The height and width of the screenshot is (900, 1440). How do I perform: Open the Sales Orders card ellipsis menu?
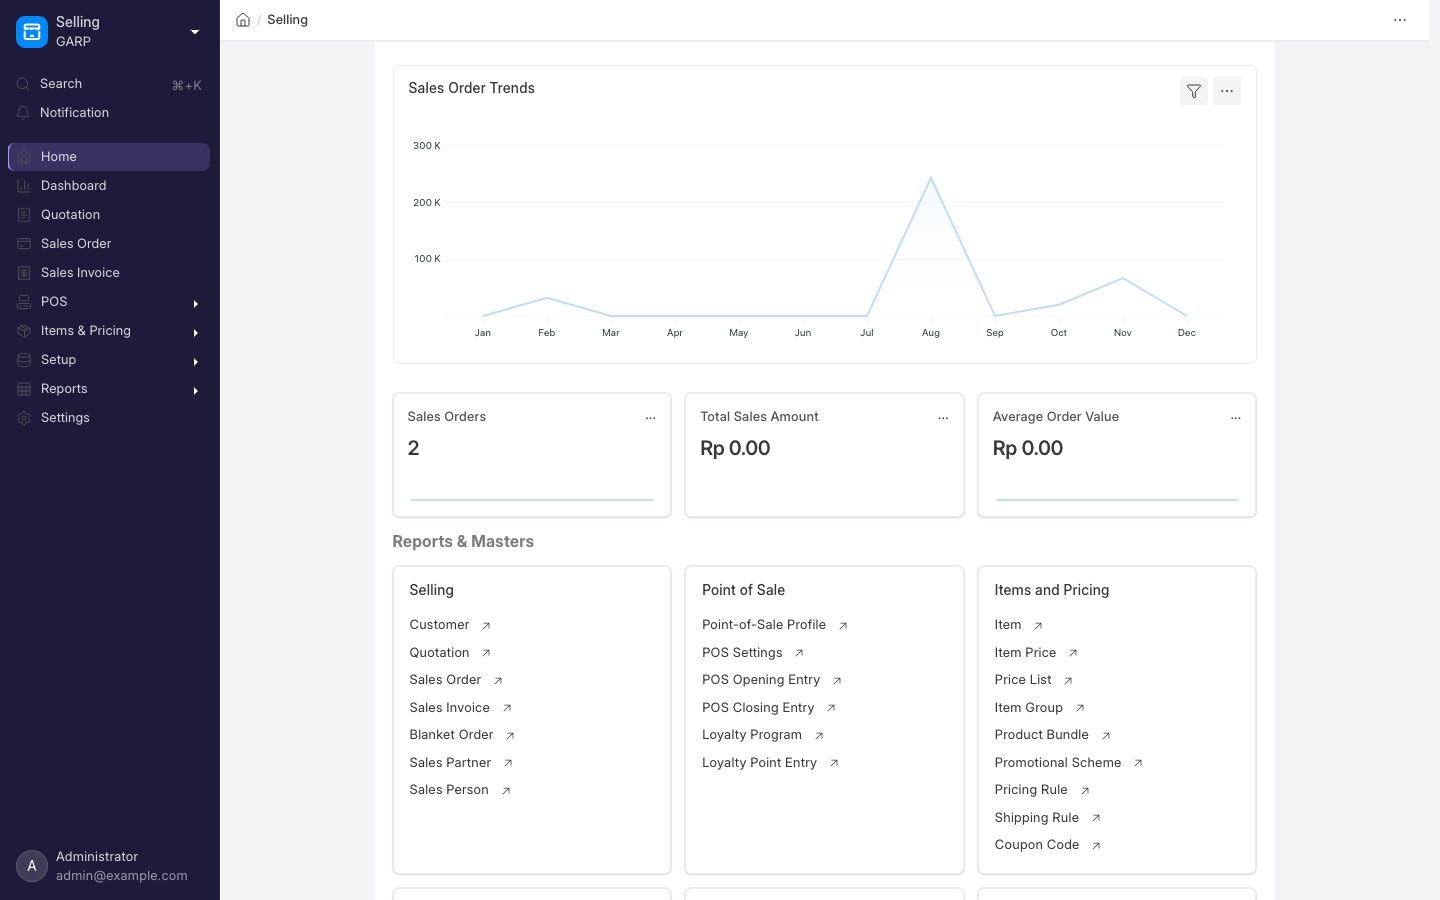651,418
